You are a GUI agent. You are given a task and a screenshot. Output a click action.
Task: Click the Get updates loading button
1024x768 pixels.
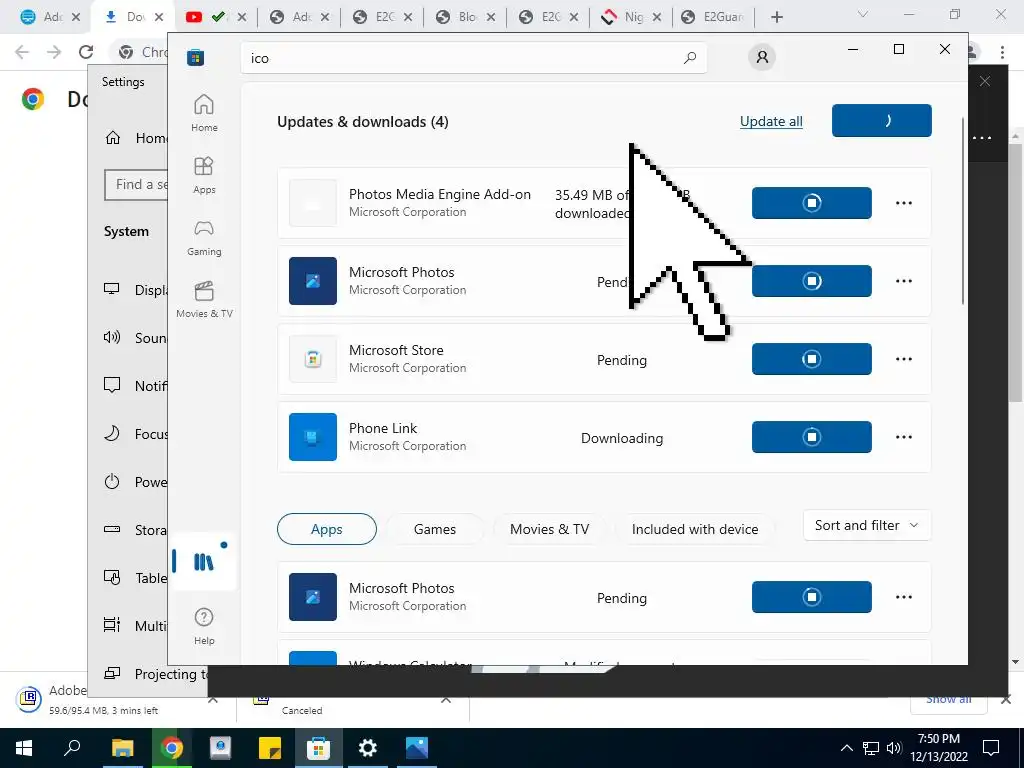click(881, 120)
